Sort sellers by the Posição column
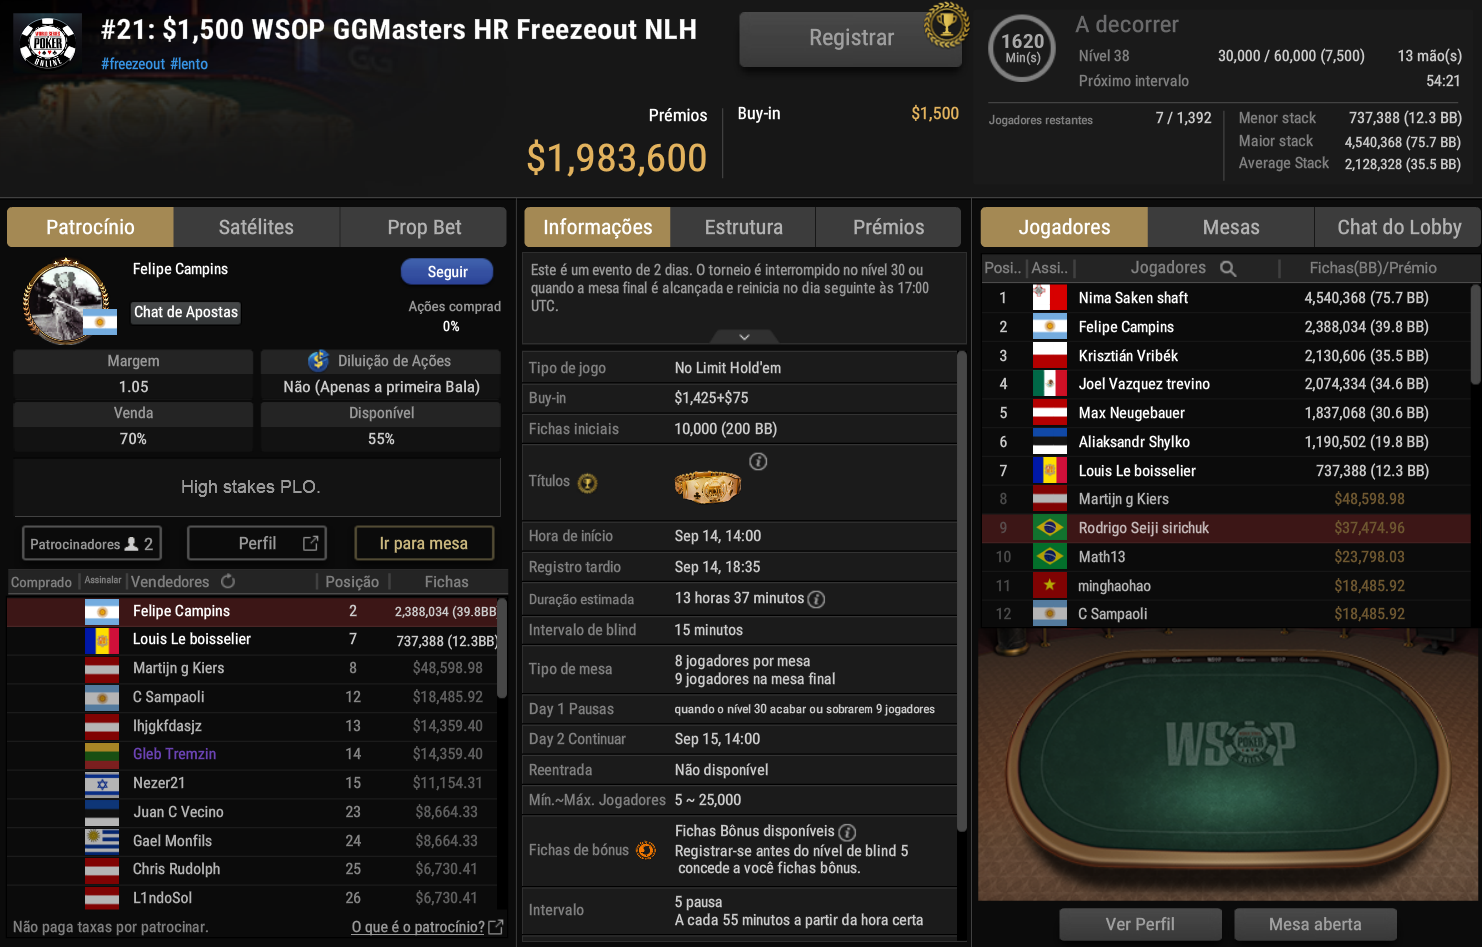 pyautogui.click(x=352, y=582)
